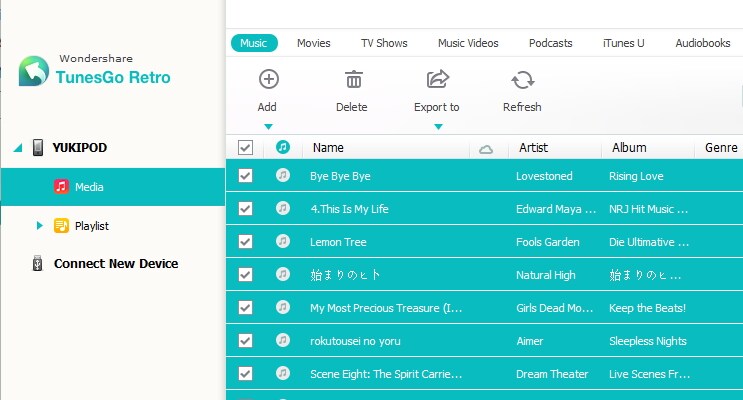
Task: Sort by the Name column header
Action: (328, 148)
